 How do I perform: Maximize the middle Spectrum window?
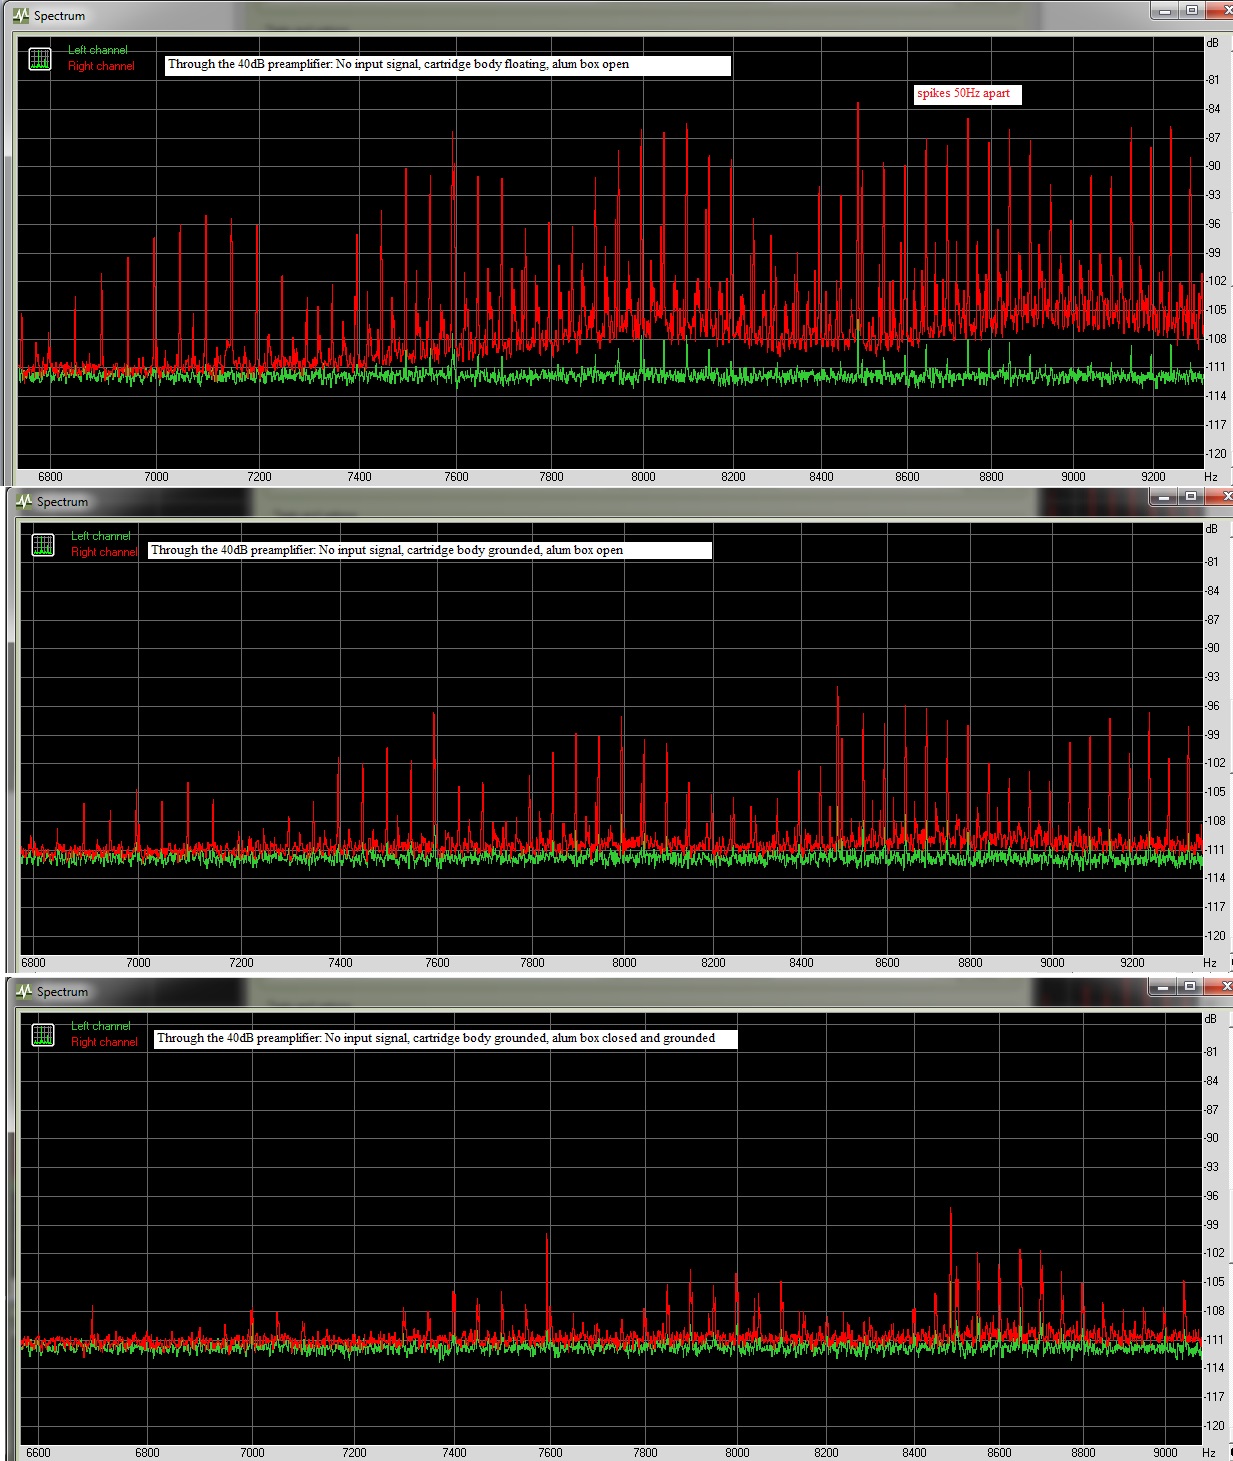(1190, 496)
